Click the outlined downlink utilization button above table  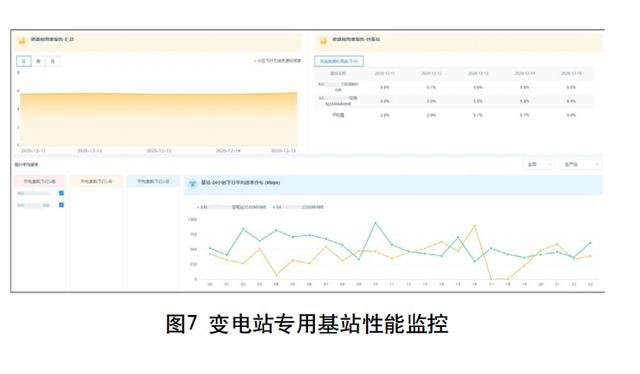tap(339, 61)
